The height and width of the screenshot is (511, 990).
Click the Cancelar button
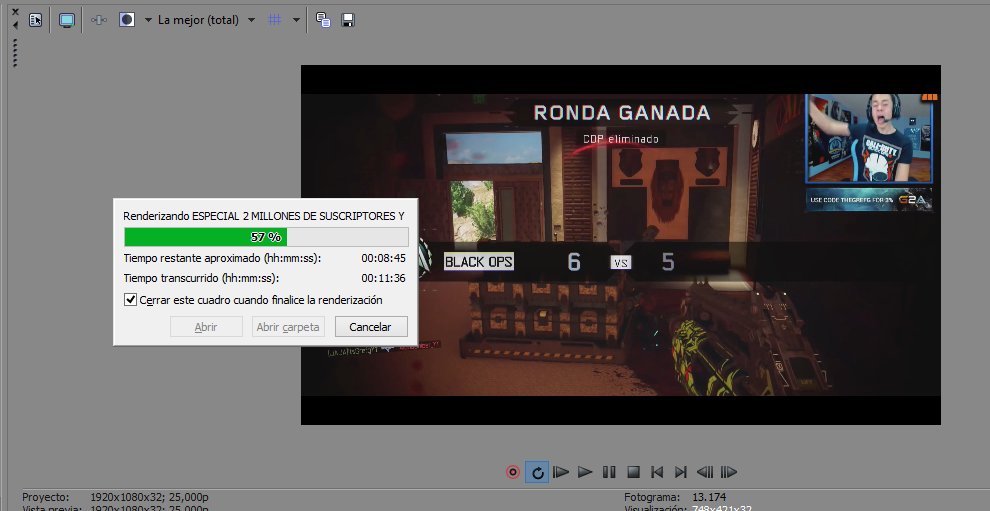371,327
